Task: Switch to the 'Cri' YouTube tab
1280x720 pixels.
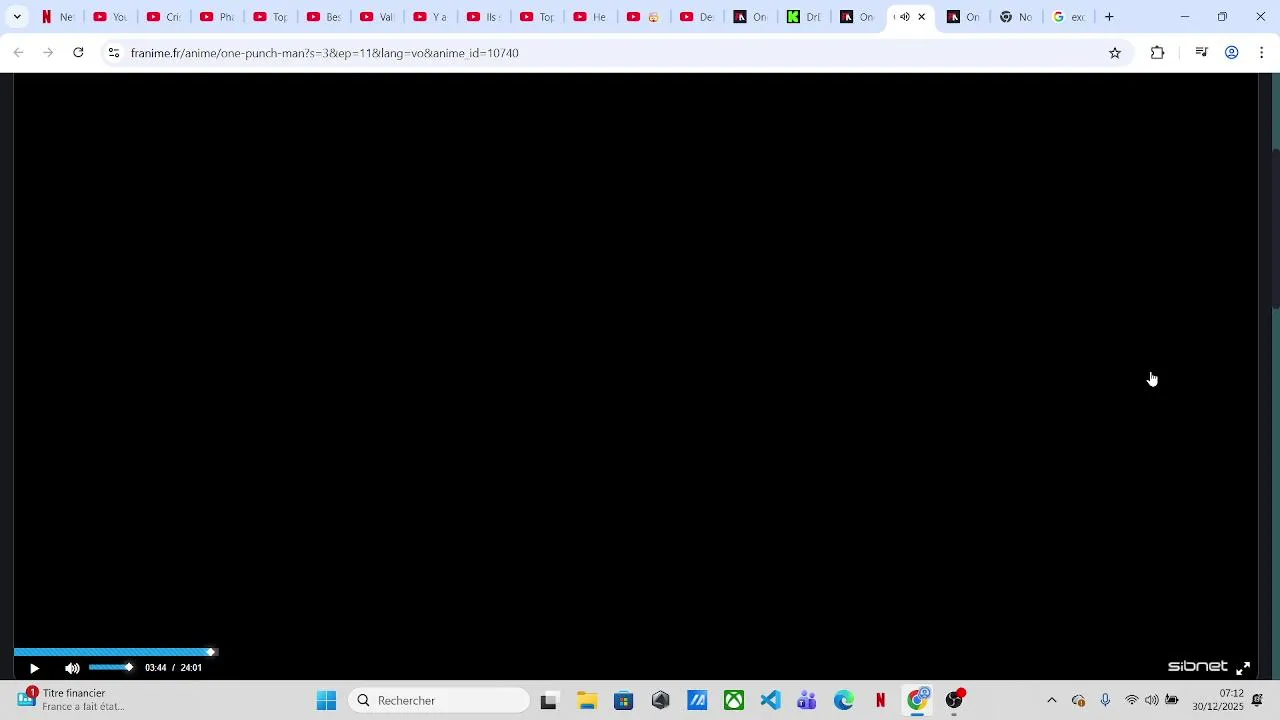Action: pyautogui.click(x=164, y=17)
